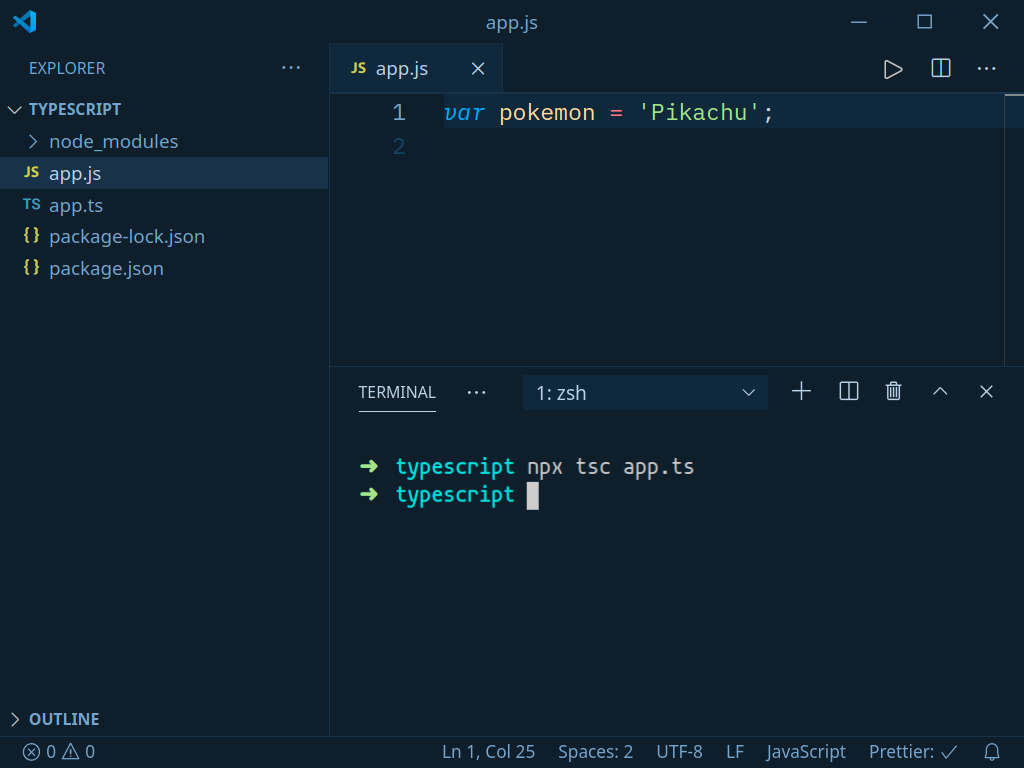Split the terminal
The image size is (1024, 768).
pos(848,391)
